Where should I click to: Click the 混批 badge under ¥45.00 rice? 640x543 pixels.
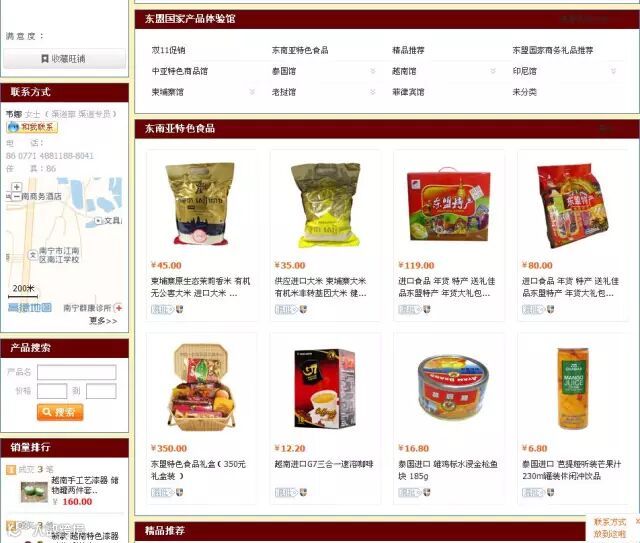tap(162, 309)
